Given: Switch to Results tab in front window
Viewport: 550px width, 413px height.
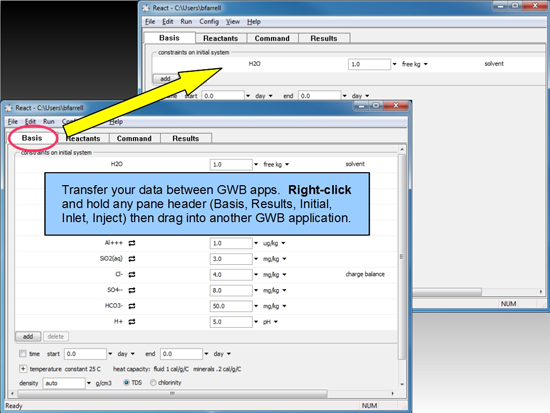Looking at the screenshot, I should point(186,138).
